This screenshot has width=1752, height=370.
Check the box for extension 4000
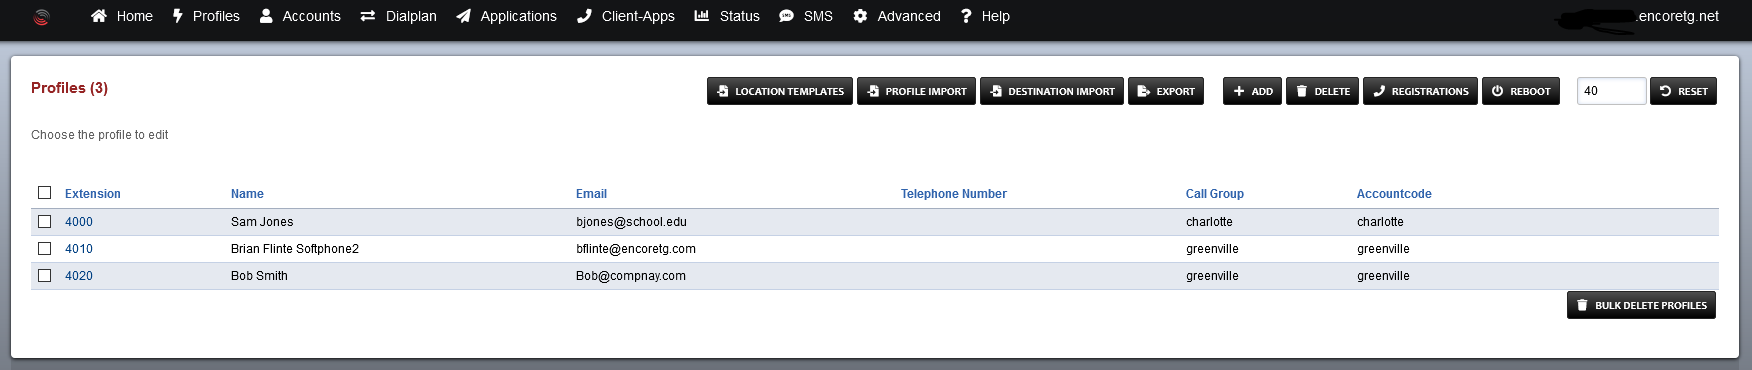click(44, 221)
